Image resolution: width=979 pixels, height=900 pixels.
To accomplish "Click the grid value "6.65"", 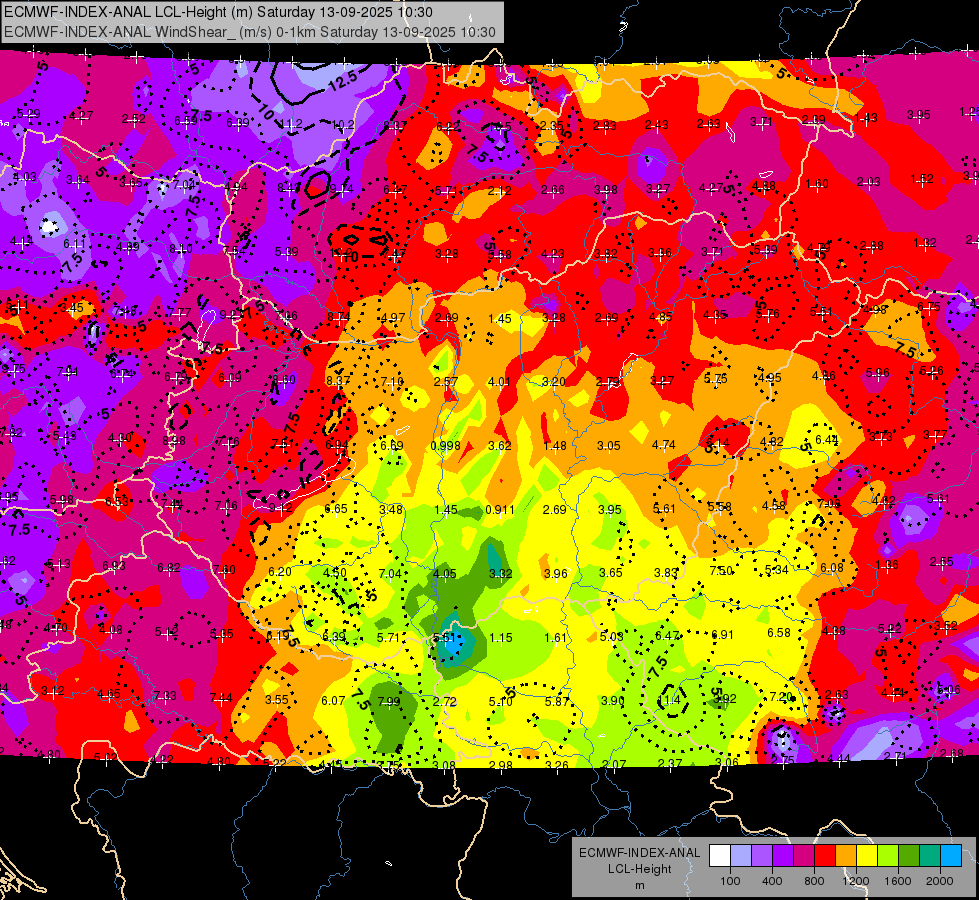I will tap(336, 508).
